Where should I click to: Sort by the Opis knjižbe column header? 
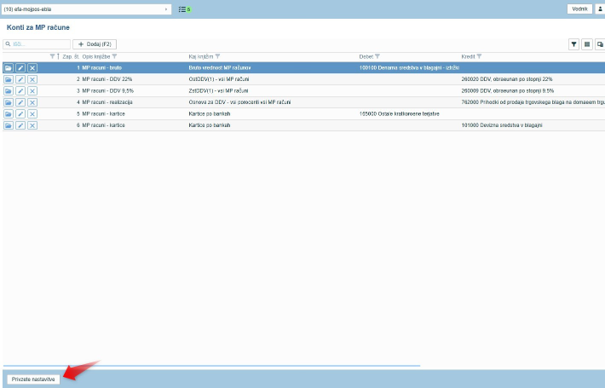[96, 56]
